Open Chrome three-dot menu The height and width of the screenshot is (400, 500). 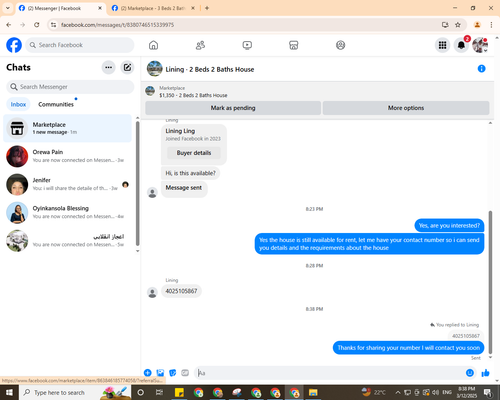(491, 25)
